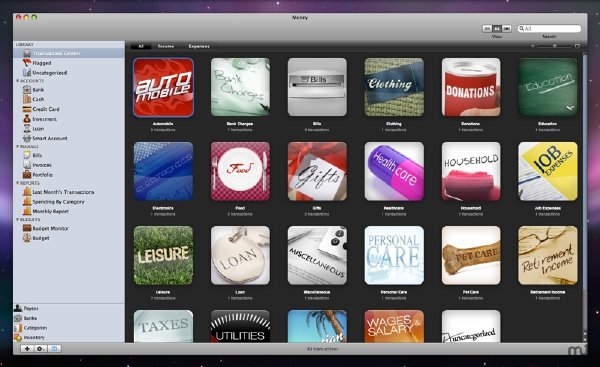This screenshot has width=600, height=367.
Task: Open the gear action menu
Action: pos(41,349)
